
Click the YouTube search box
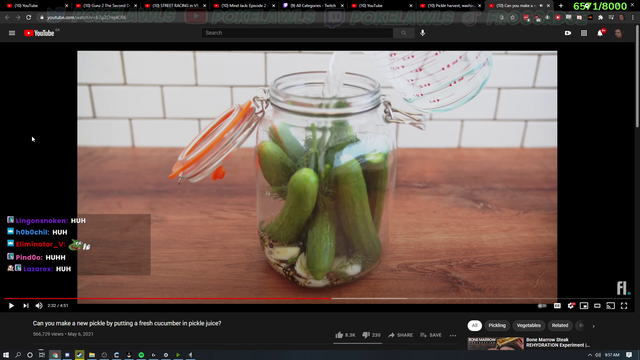click(x=297, y=33)
